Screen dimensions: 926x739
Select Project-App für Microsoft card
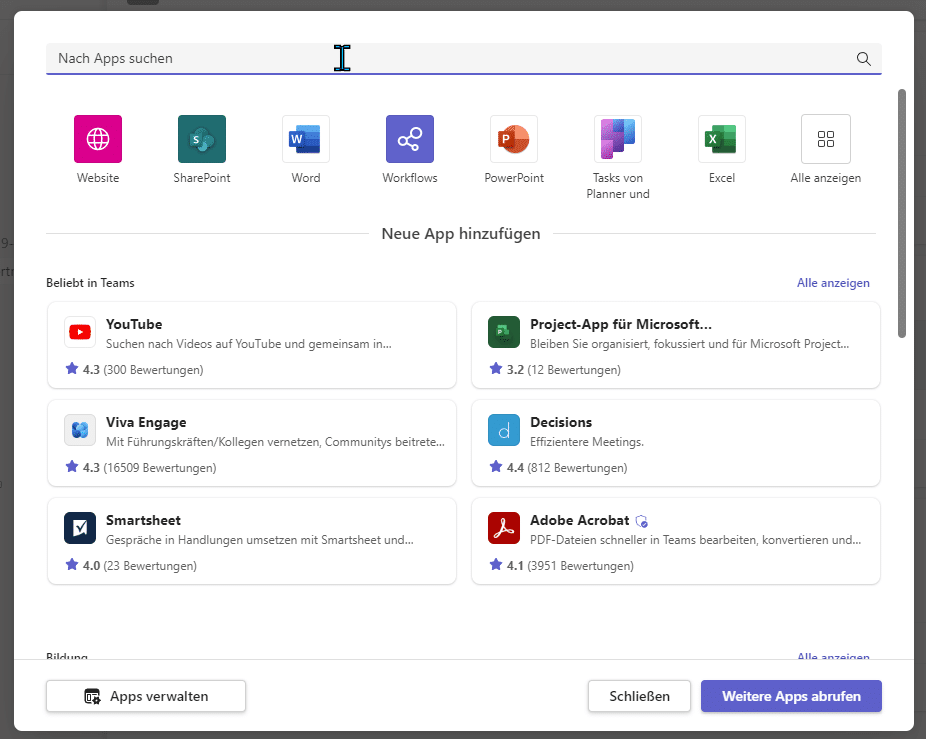pyautogui.click(x=675, y=345)
